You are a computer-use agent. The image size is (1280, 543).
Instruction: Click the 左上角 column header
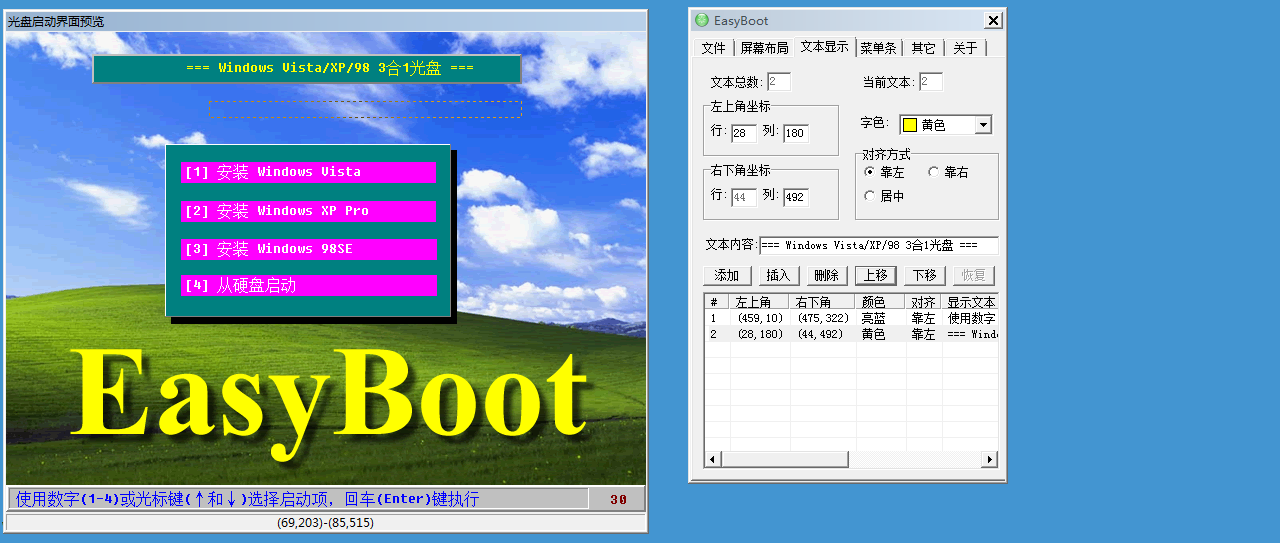(759, 302)
